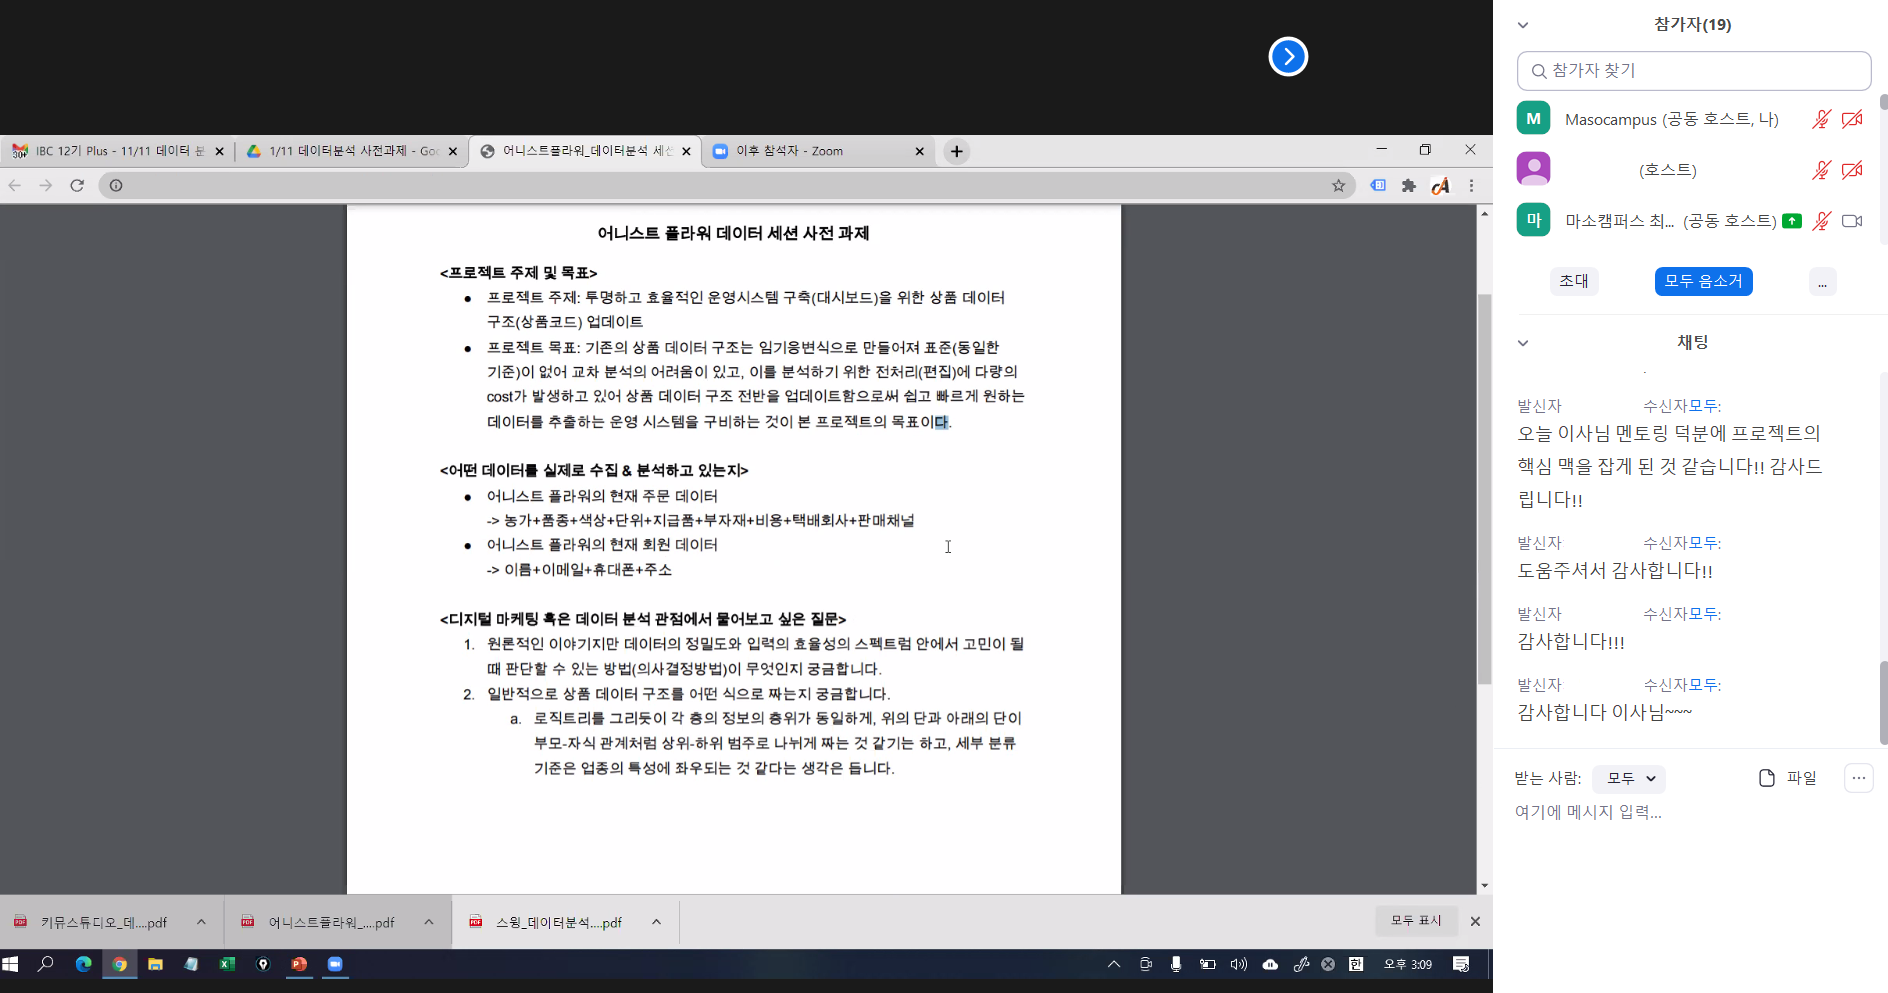Collapse the 채팅 chat panel
1888x993 pixels.
(1523, 343)
